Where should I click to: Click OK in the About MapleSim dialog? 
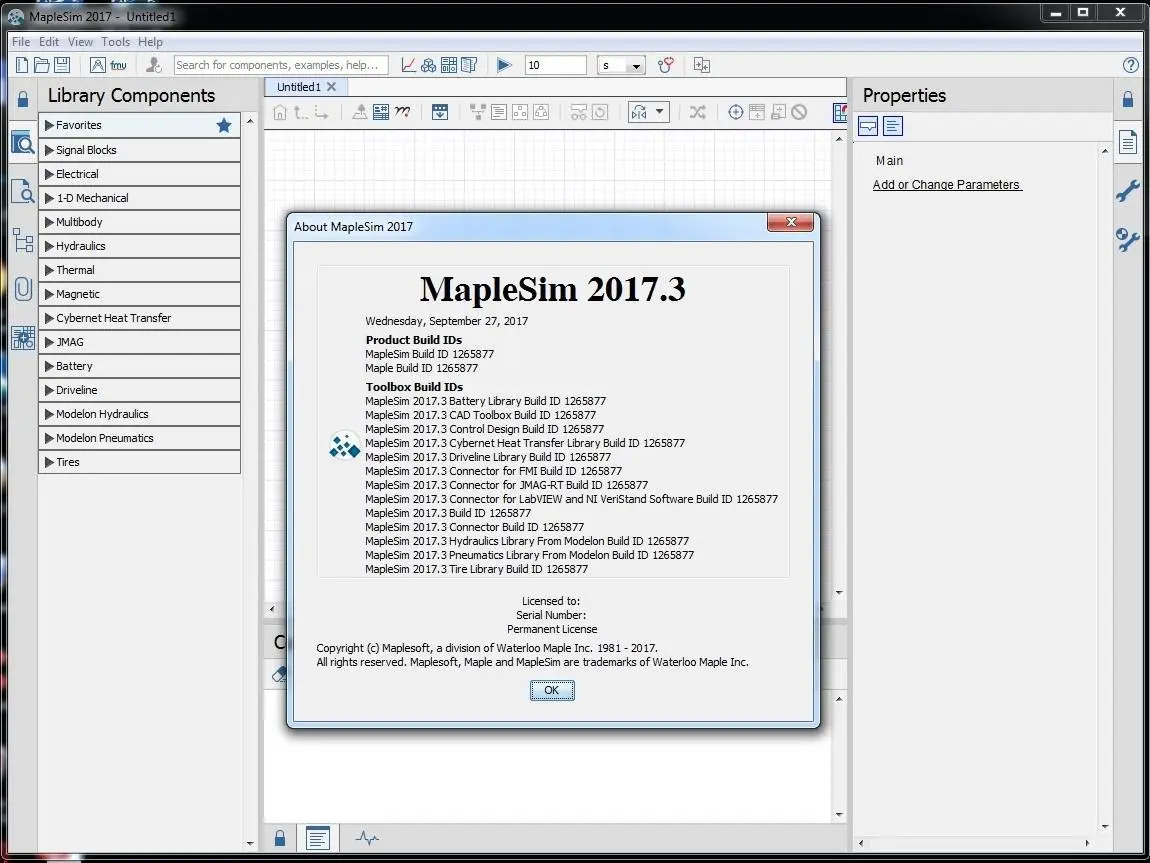coord(552,690)
